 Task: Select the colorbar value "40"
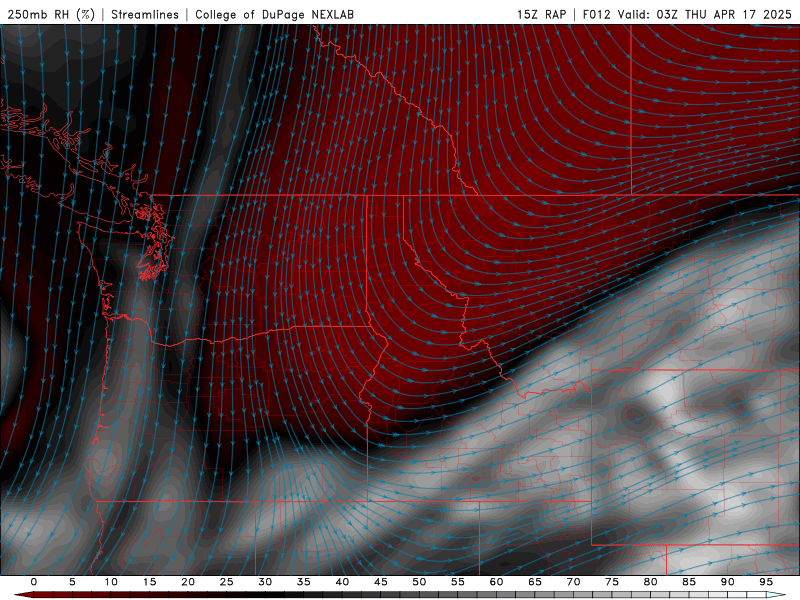(x=342, y=582)
